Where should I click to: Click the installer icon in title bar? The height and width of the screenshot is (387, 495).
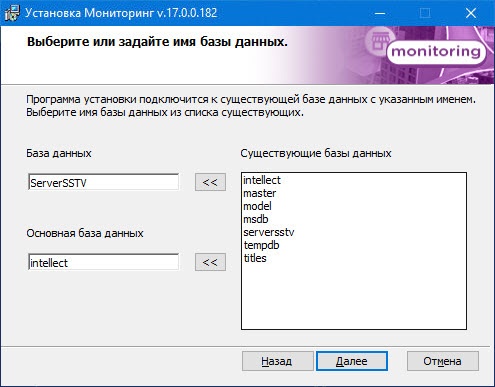click(x=12, y=13)
